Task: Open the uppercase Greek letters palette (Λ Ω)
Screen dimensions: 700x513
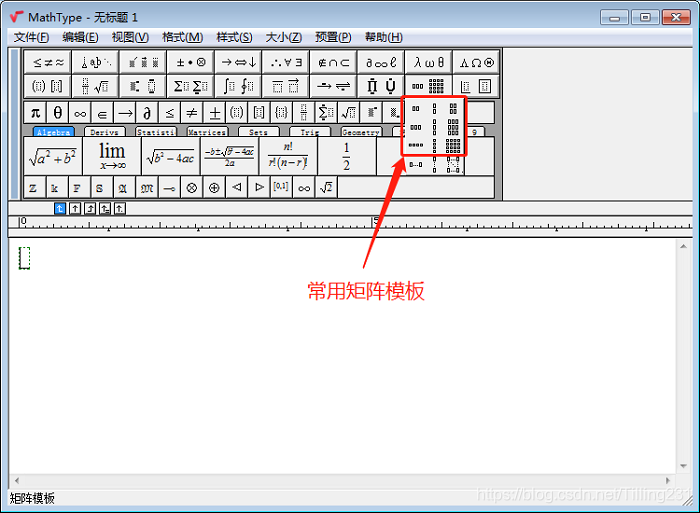Action: click(x=476, y=63)
